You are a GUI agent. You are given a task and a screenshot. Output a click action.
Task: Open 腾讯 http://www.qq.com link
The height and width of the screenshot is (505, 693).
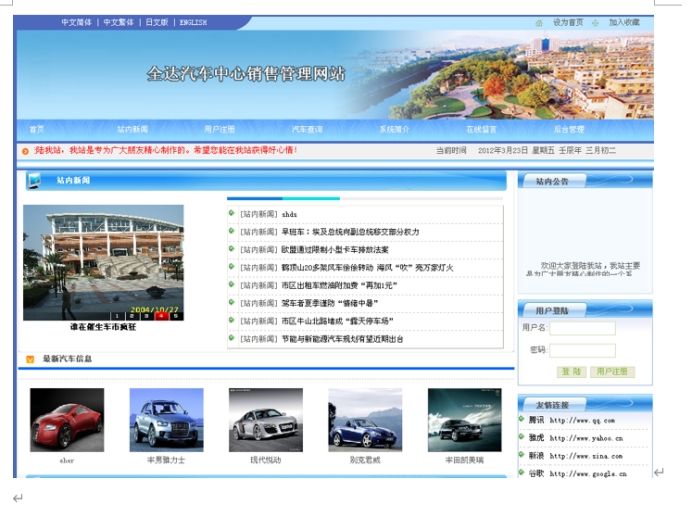pyautogui.click(x=571, y=420)
